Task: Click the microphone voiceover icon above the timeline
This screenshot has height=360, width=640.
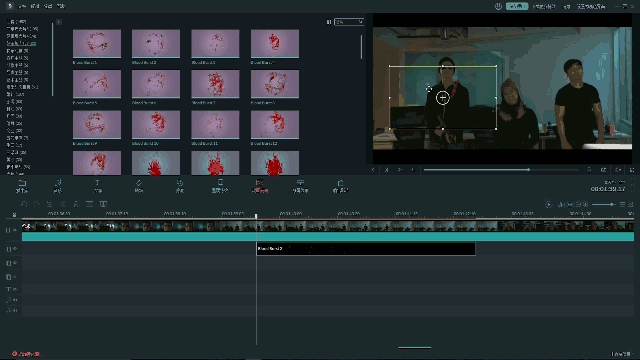Action: click(x=561, y=204)
